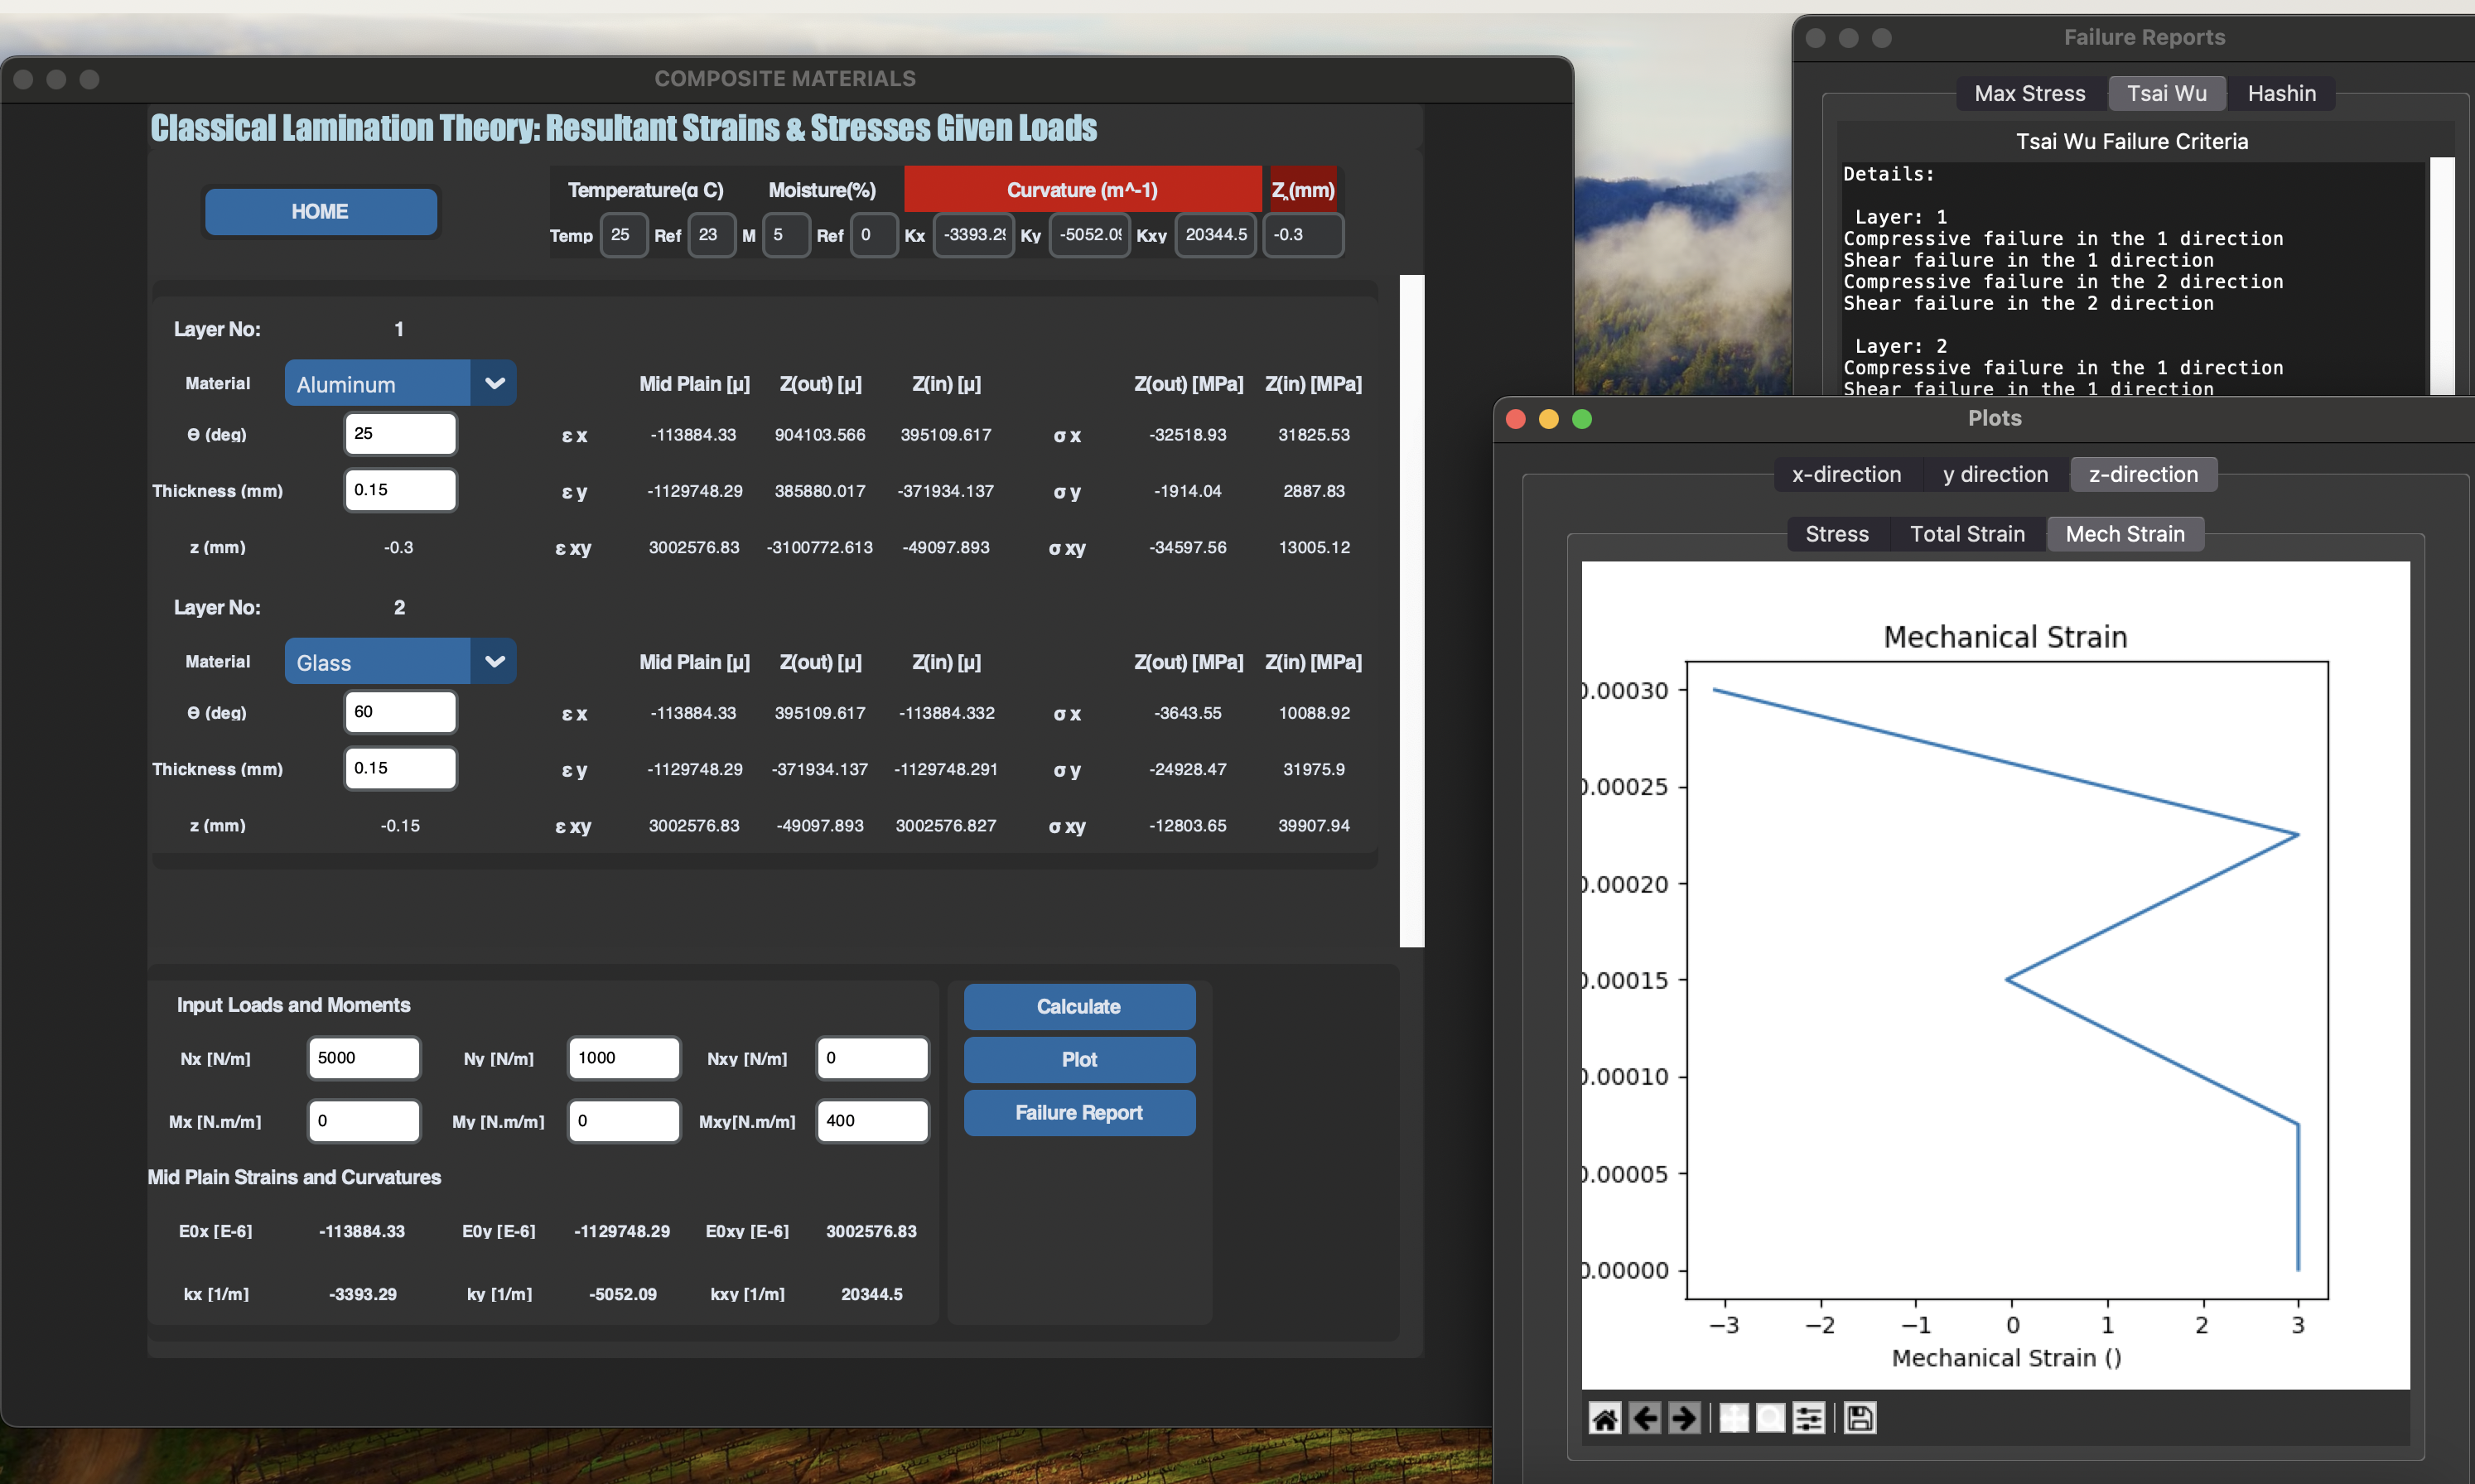Open the Glass material dropdown
Screen dimensions: 2475x1484
click(494, 661)
